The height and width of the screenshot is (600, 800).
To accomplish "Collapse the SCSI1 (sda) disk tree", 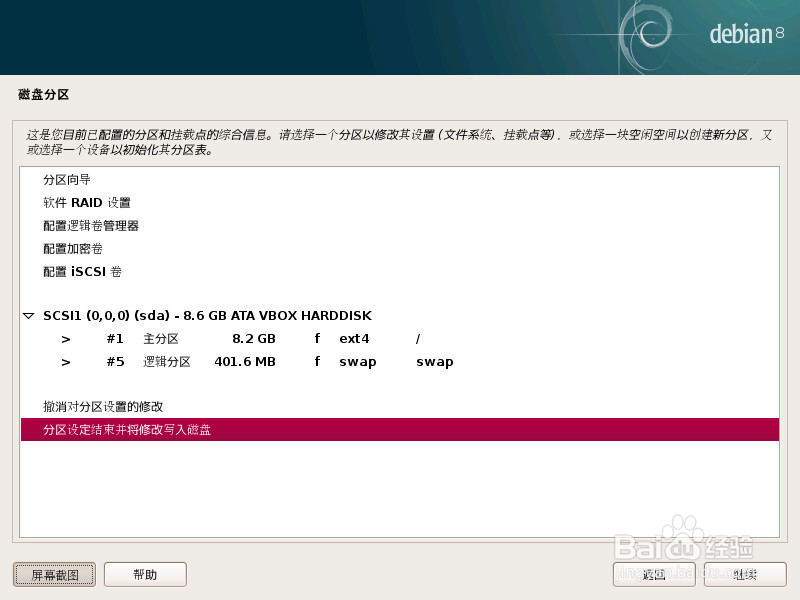I will click(x=28, y=315).
